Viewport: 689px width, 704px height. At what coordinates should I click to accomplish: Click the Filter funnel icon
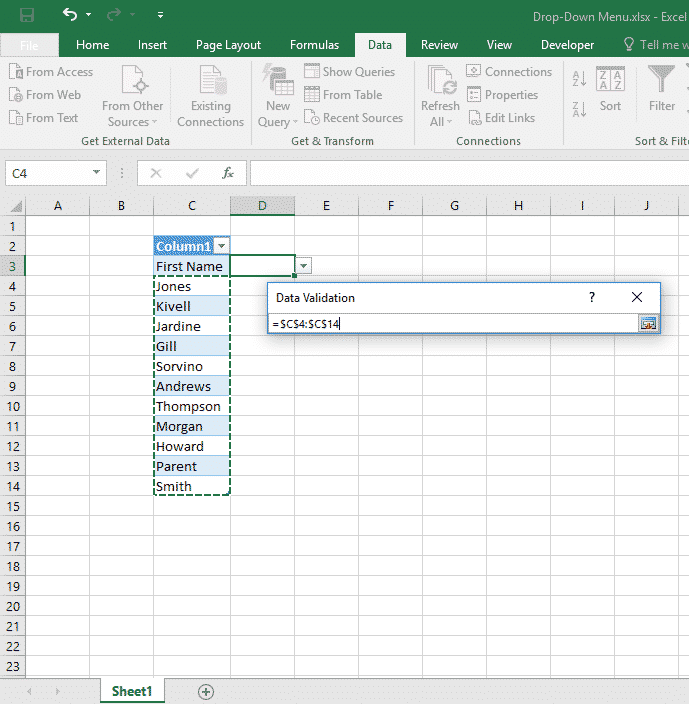[661, 80]
